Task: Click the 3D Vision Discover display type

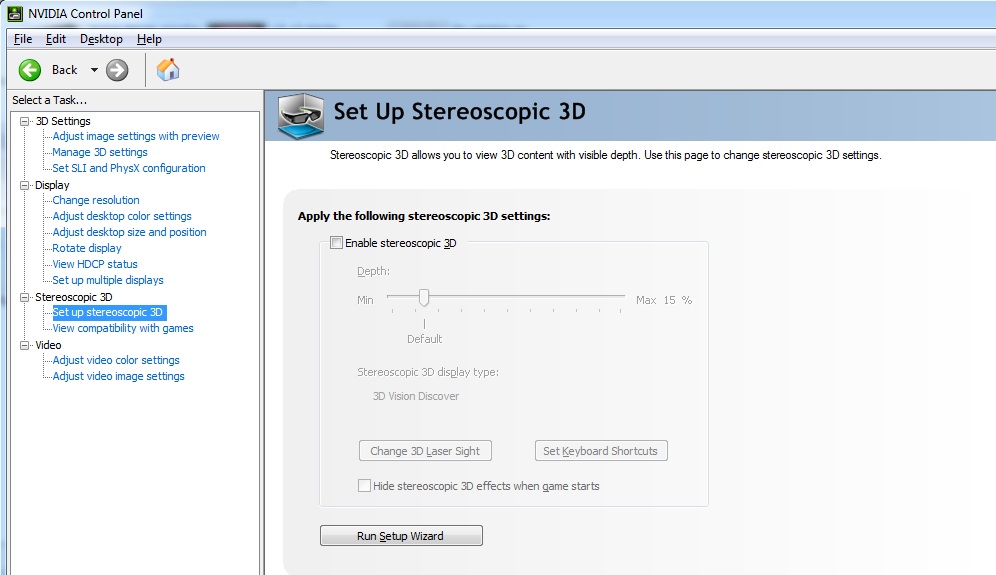Action: tap(416, 396)
